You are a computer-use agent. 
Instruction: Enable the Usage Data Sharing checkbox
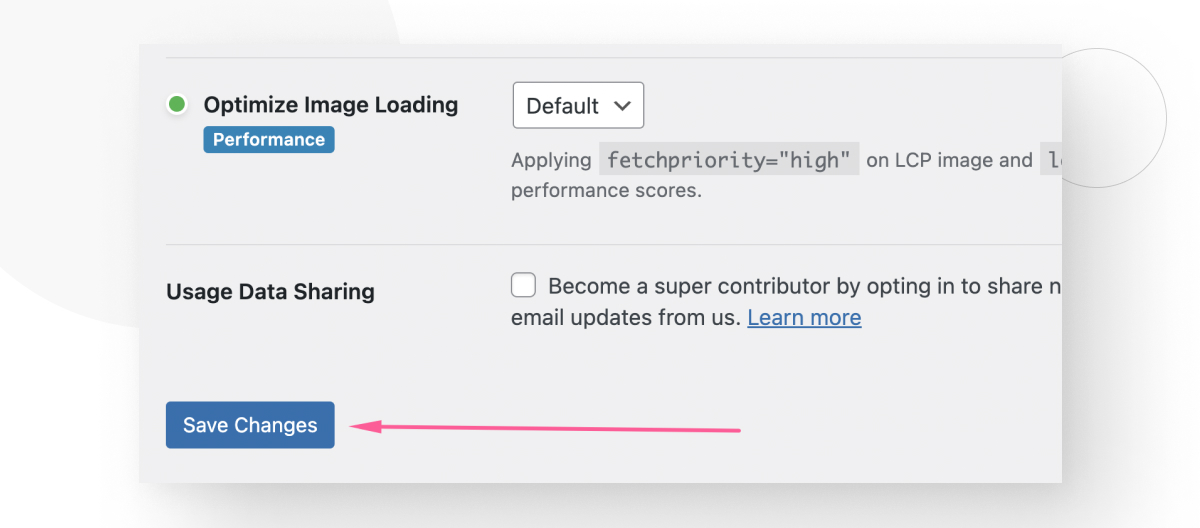click(x=523, y=286)
